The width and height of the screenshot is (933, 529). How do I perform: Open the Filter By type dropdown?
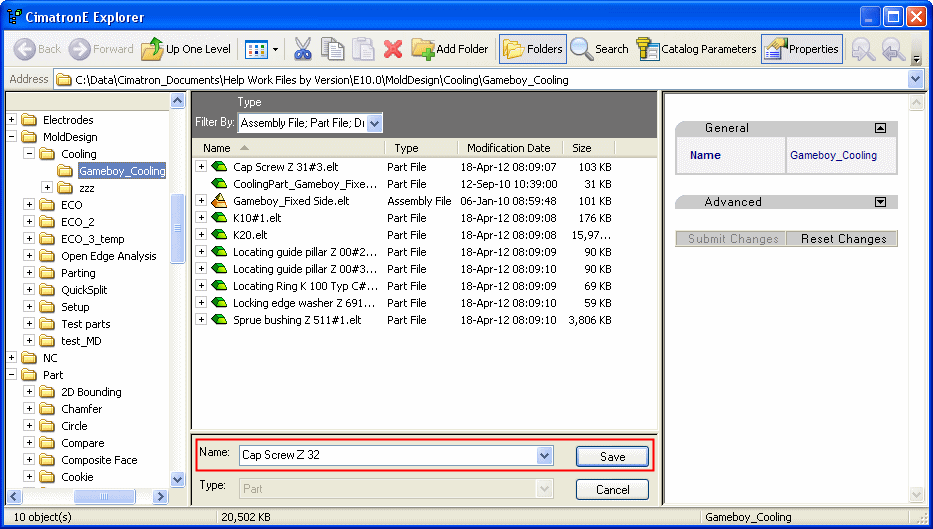point(374,123)
